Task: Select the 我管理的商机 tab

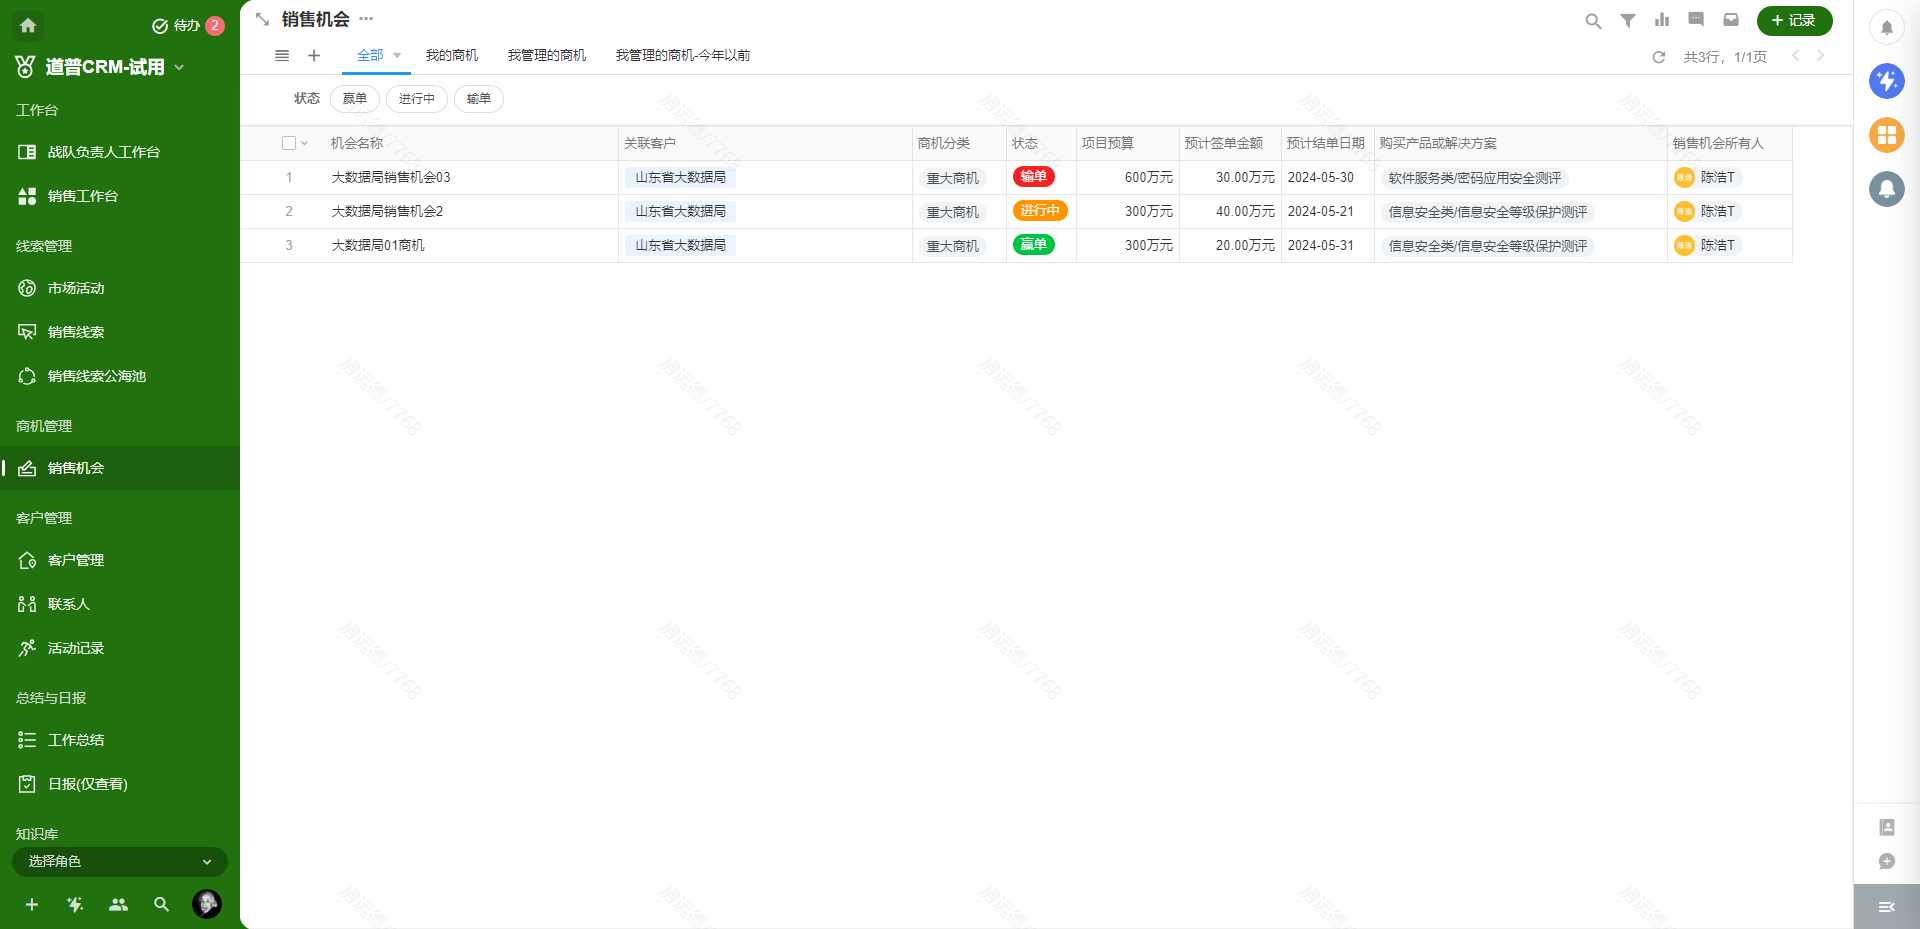Action: 546,56
